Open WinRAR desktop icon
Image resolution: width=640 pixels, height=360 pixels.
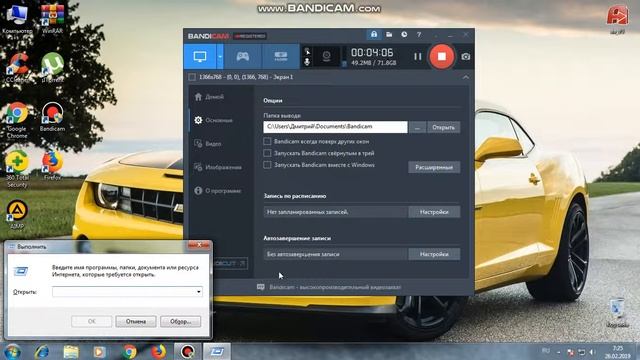(52, 18)
